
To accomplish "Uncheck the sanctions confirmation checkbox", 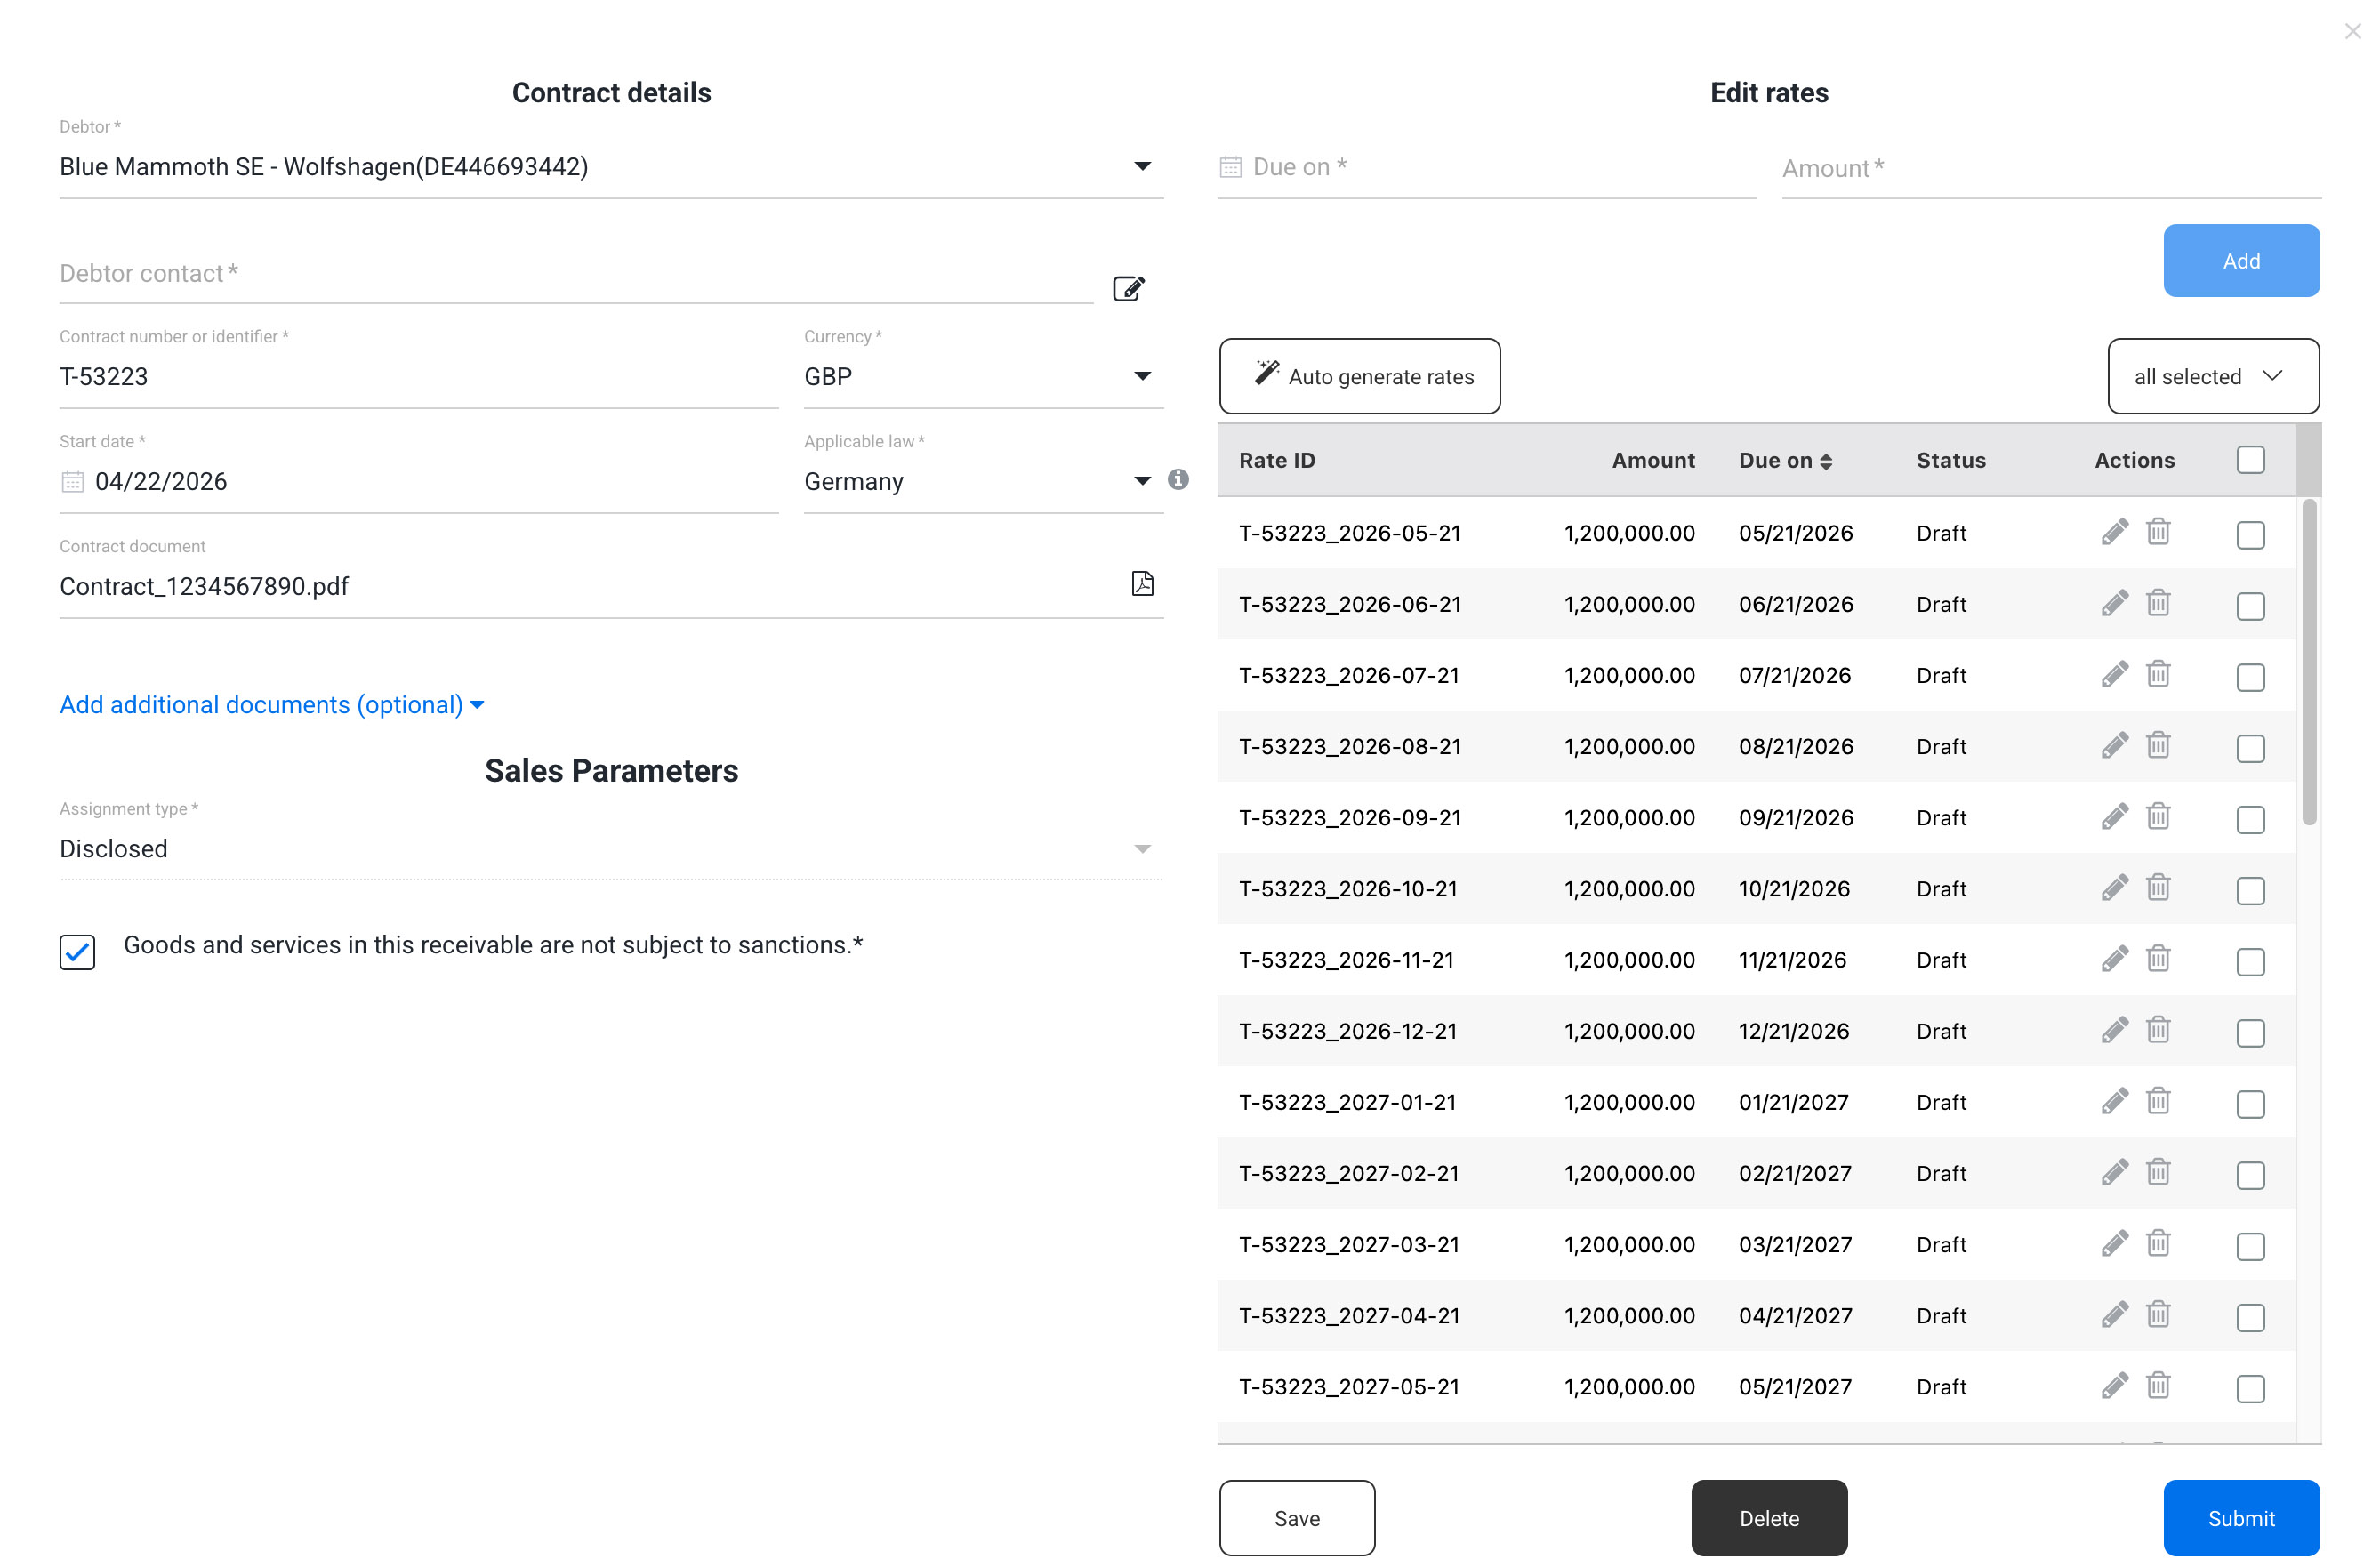I will (x=77, y=952).
